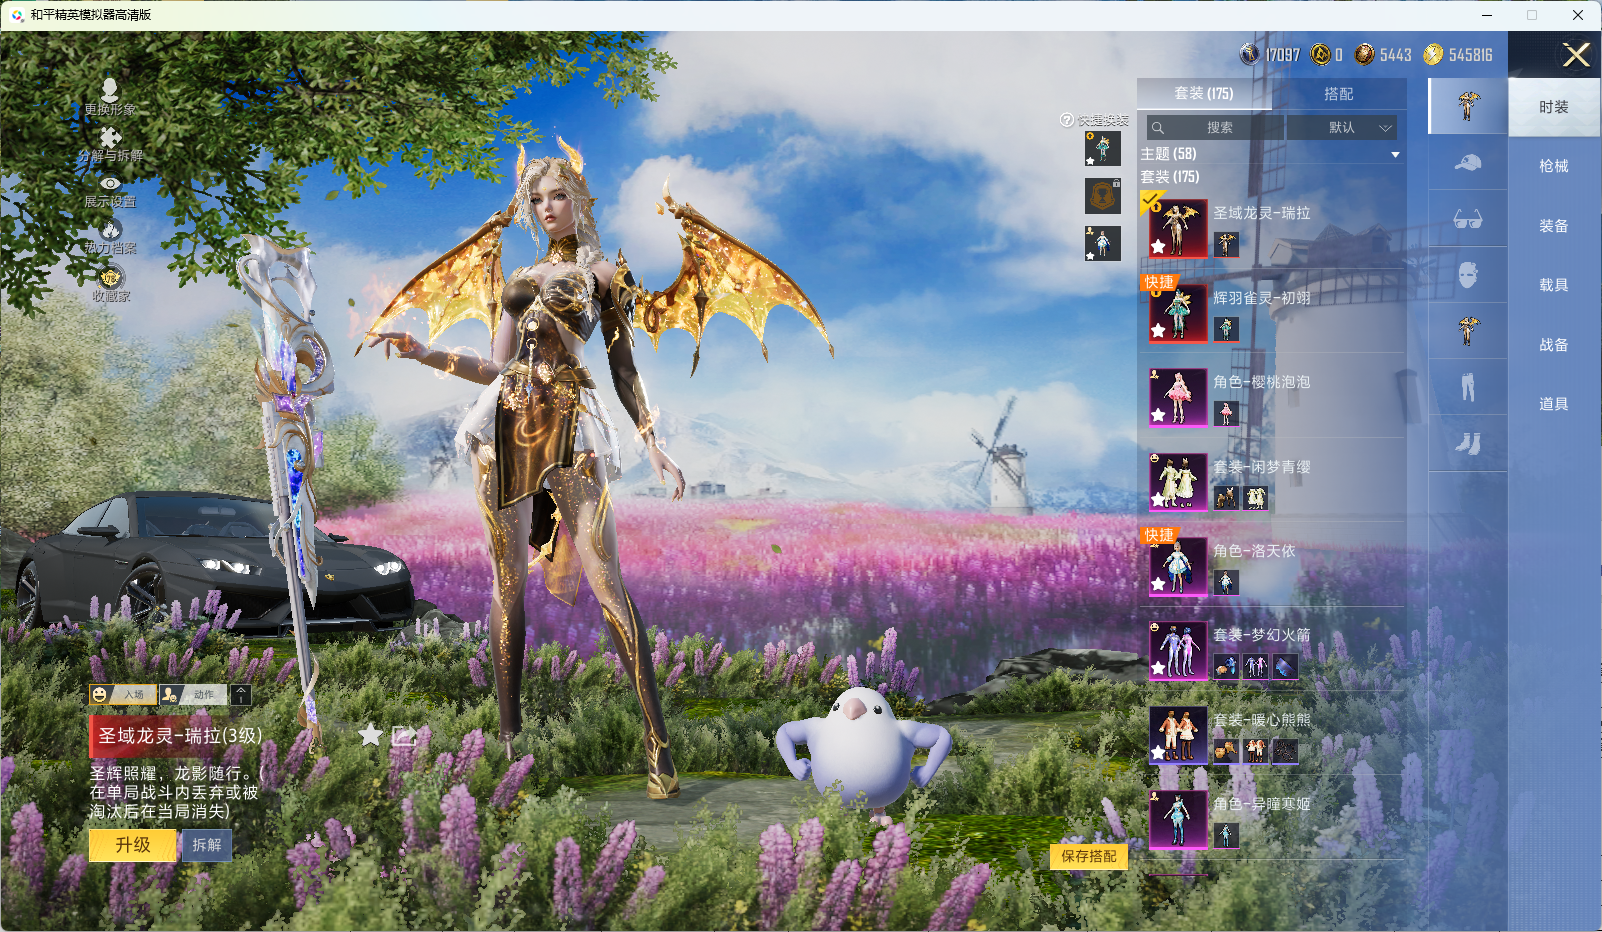The image size is (1602, 932).
Task: Expand the up-arrow panel next to 动作
Action: (x=241, y=694)
